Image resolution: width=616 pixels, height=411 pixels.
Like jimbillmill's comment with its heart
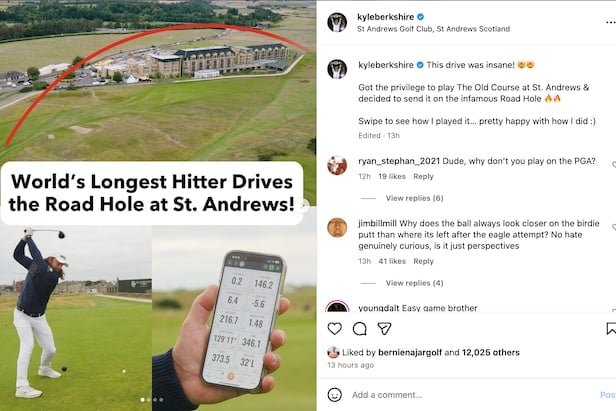[613, 227]
